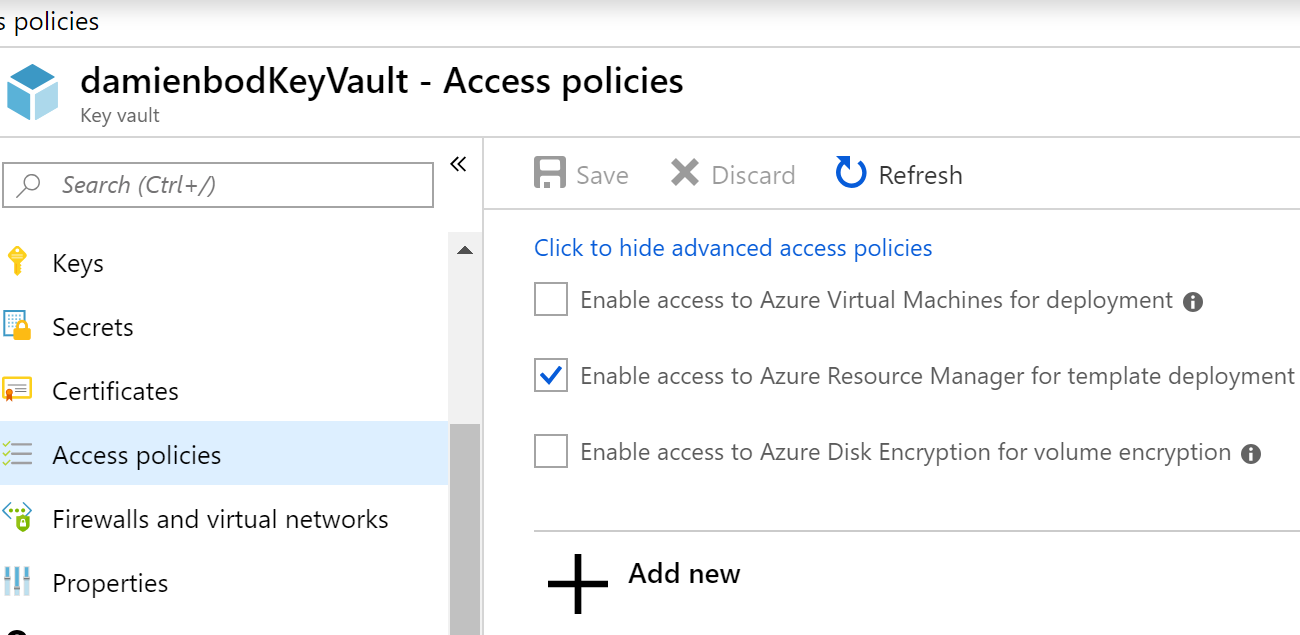
Task: Open Azure Virtual Machines info tooltip
Action: (1192, 300)
